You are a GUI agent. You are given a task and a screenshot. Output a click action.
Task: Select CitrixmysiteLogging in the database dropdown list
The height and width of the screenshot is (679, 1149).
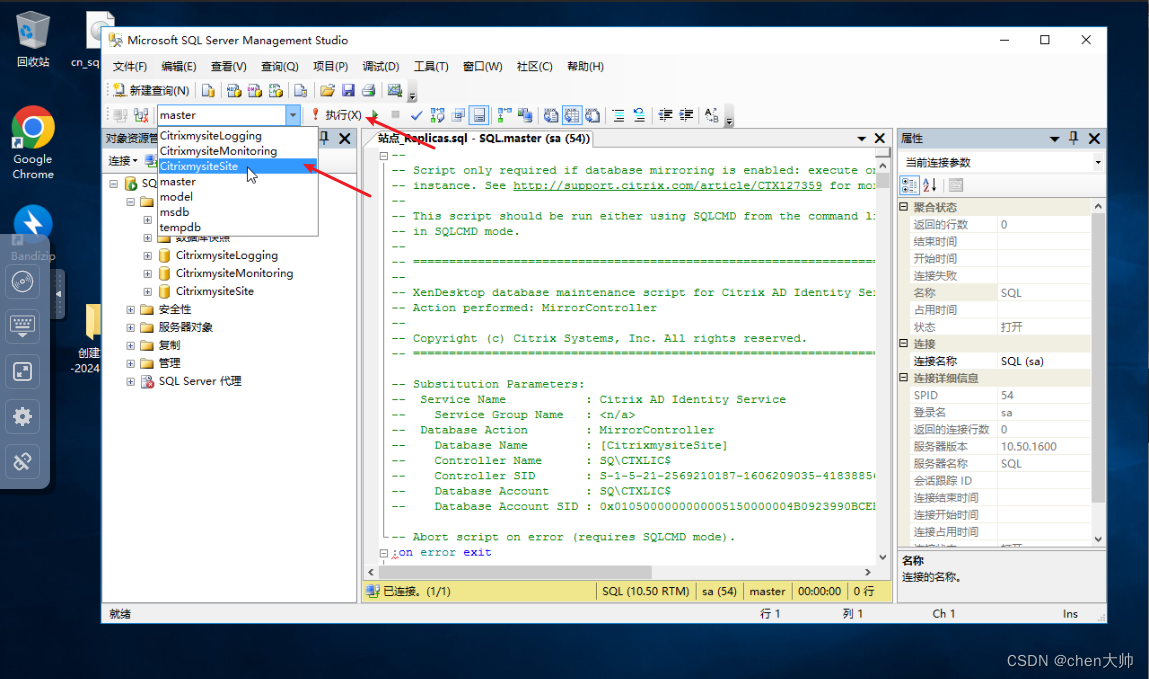pos(237,136)
